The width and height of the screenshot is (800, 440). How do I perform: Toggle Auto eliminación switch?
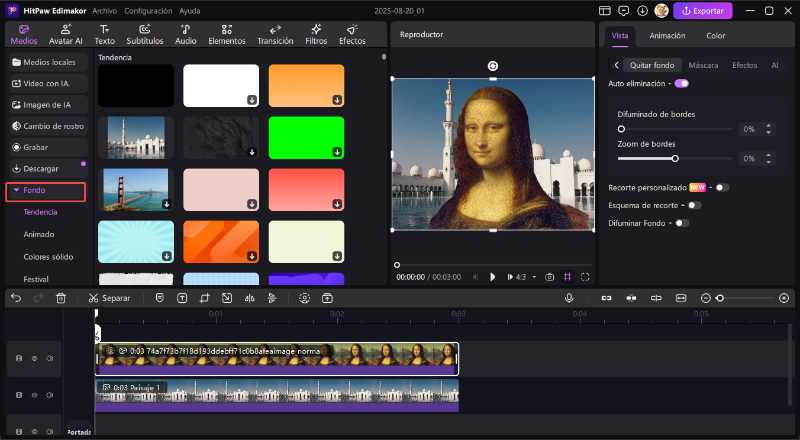point(682,83)
